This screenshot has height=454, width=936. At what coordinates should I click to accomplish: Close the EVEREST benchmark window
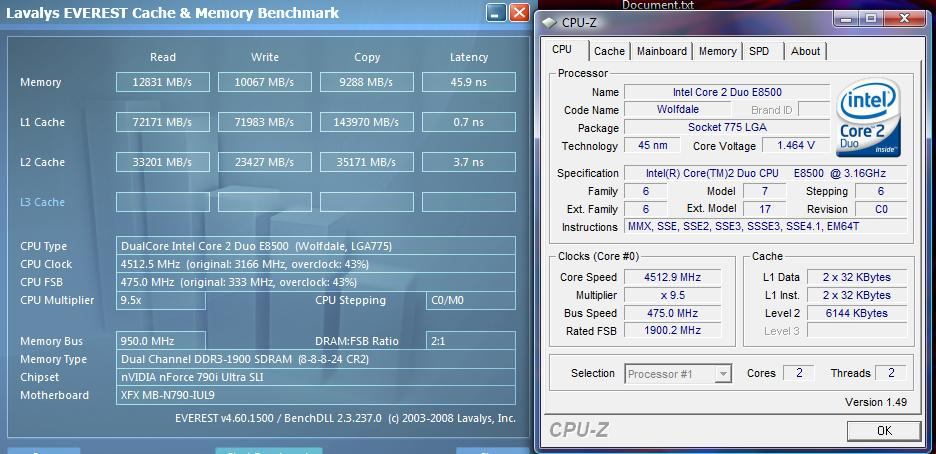pos(519,13)
